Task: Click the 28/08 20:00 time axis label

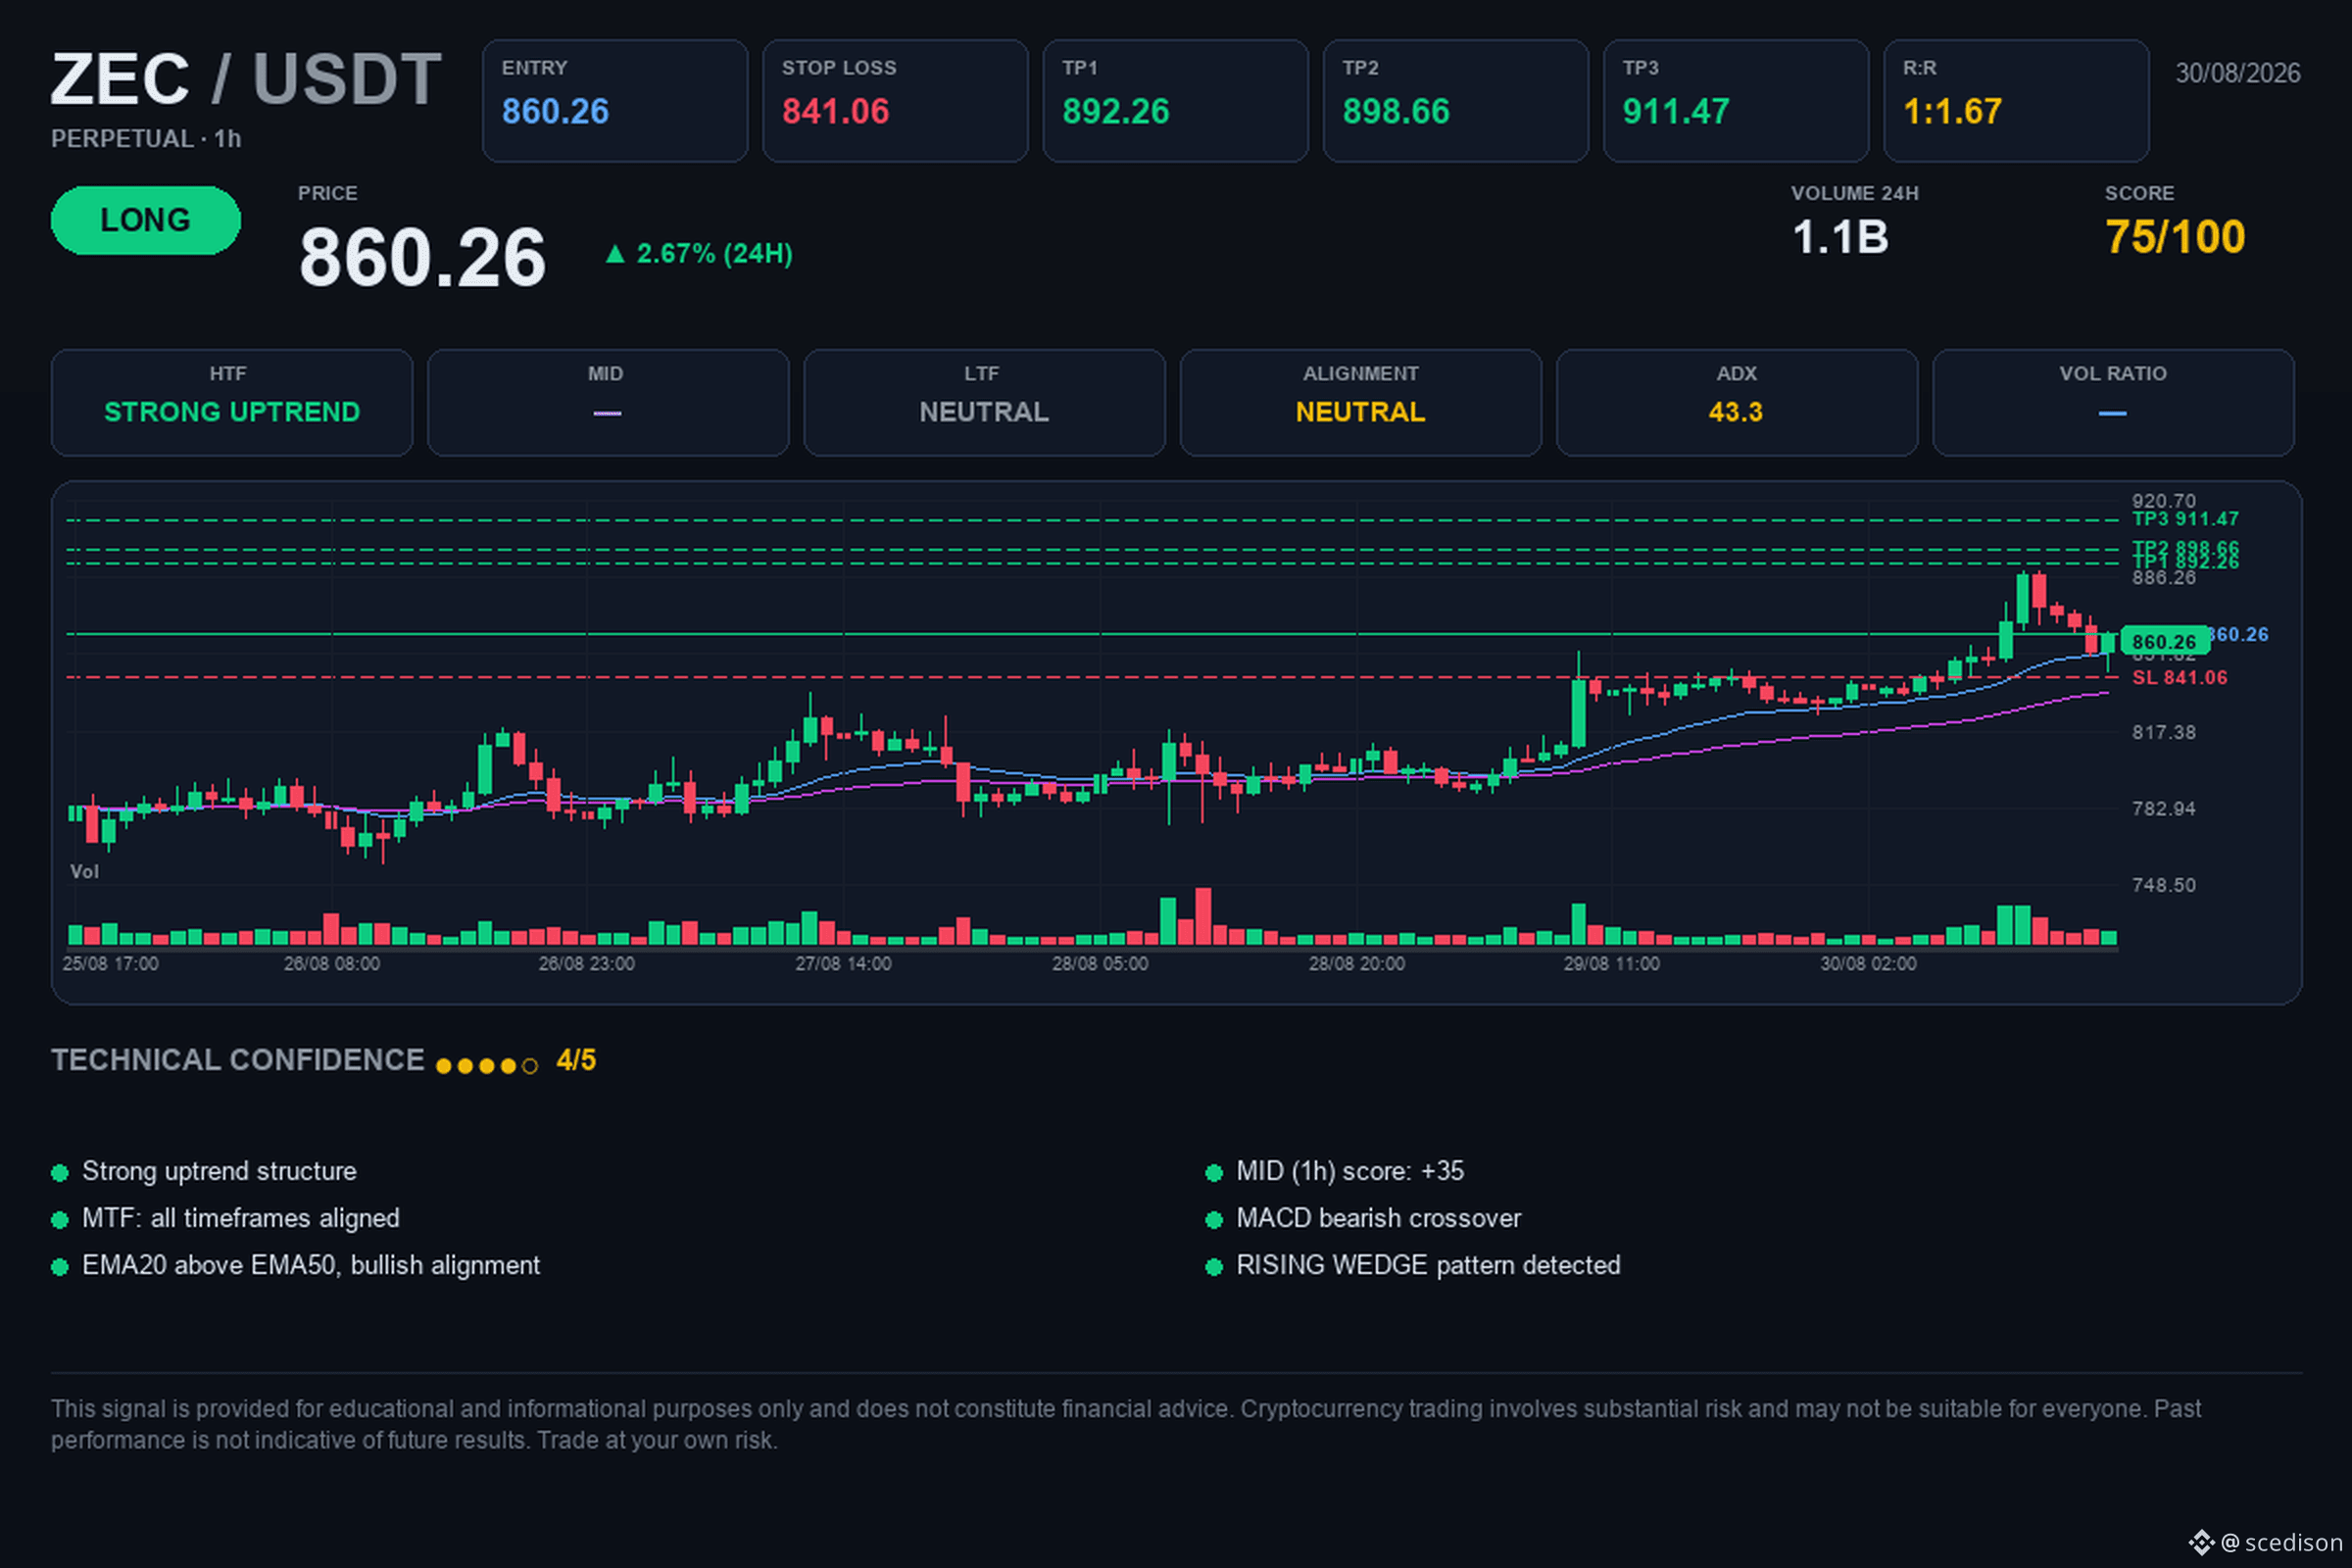Action: point(1357,964)
